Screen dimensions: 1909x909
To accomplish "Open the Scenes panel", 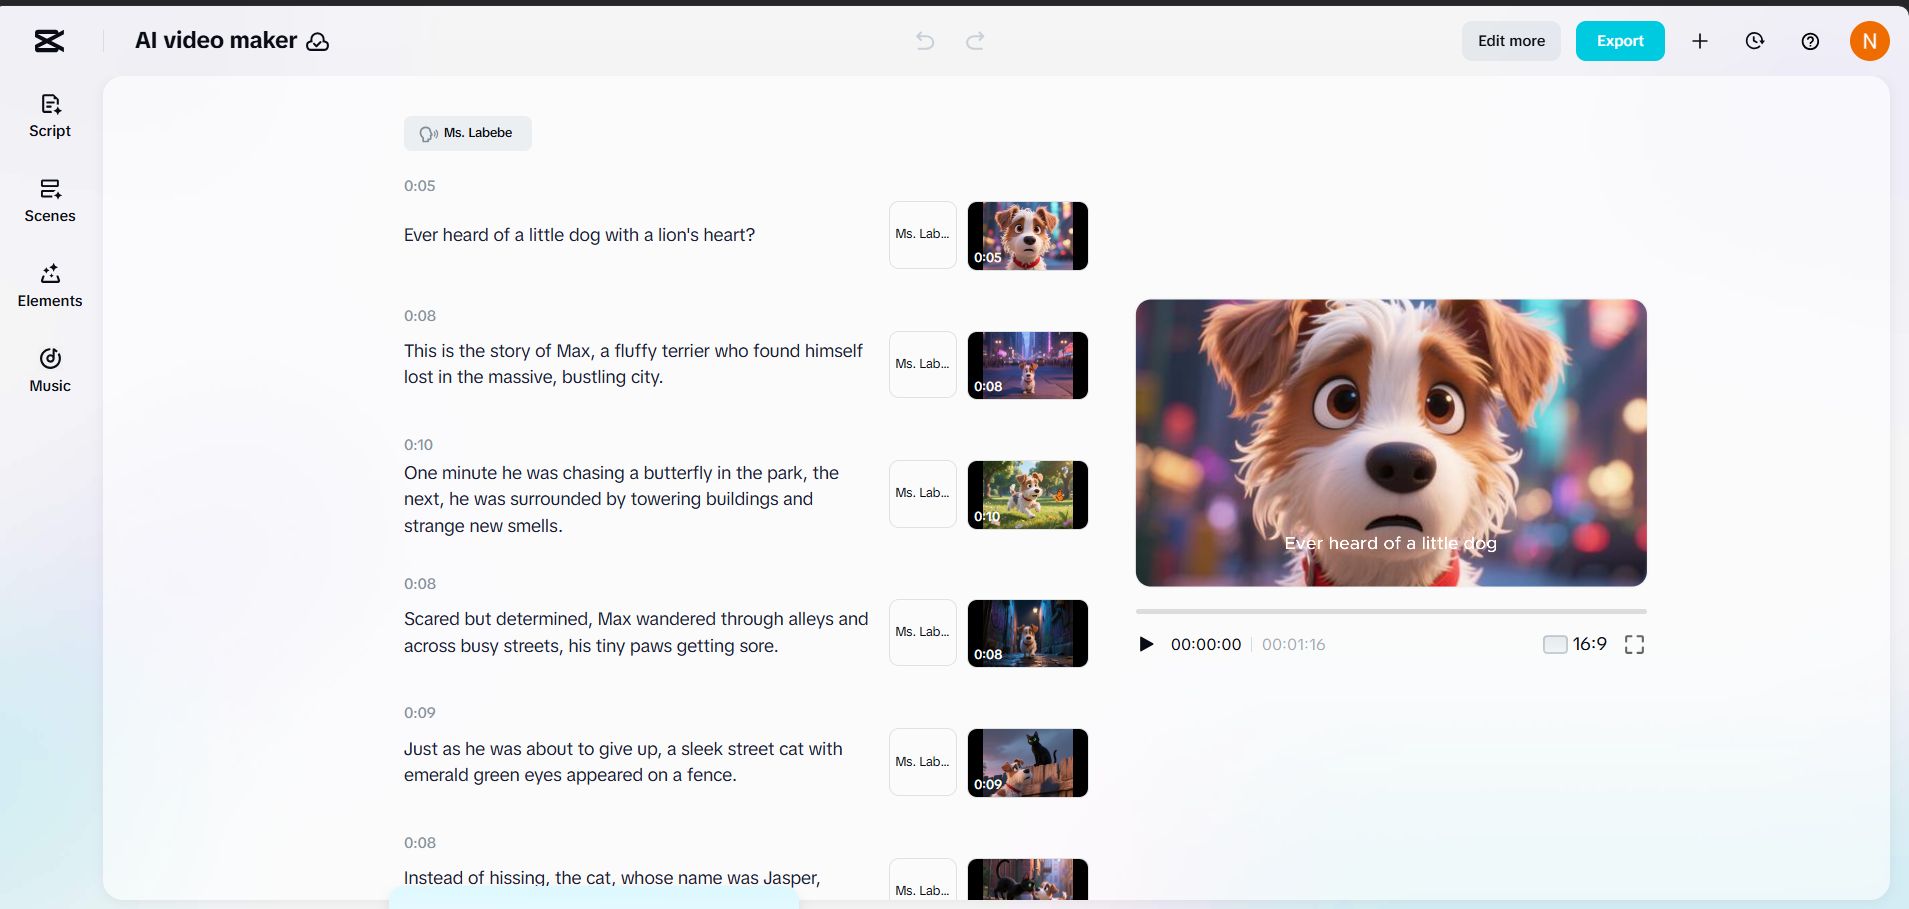I will (x=50, y=200).
